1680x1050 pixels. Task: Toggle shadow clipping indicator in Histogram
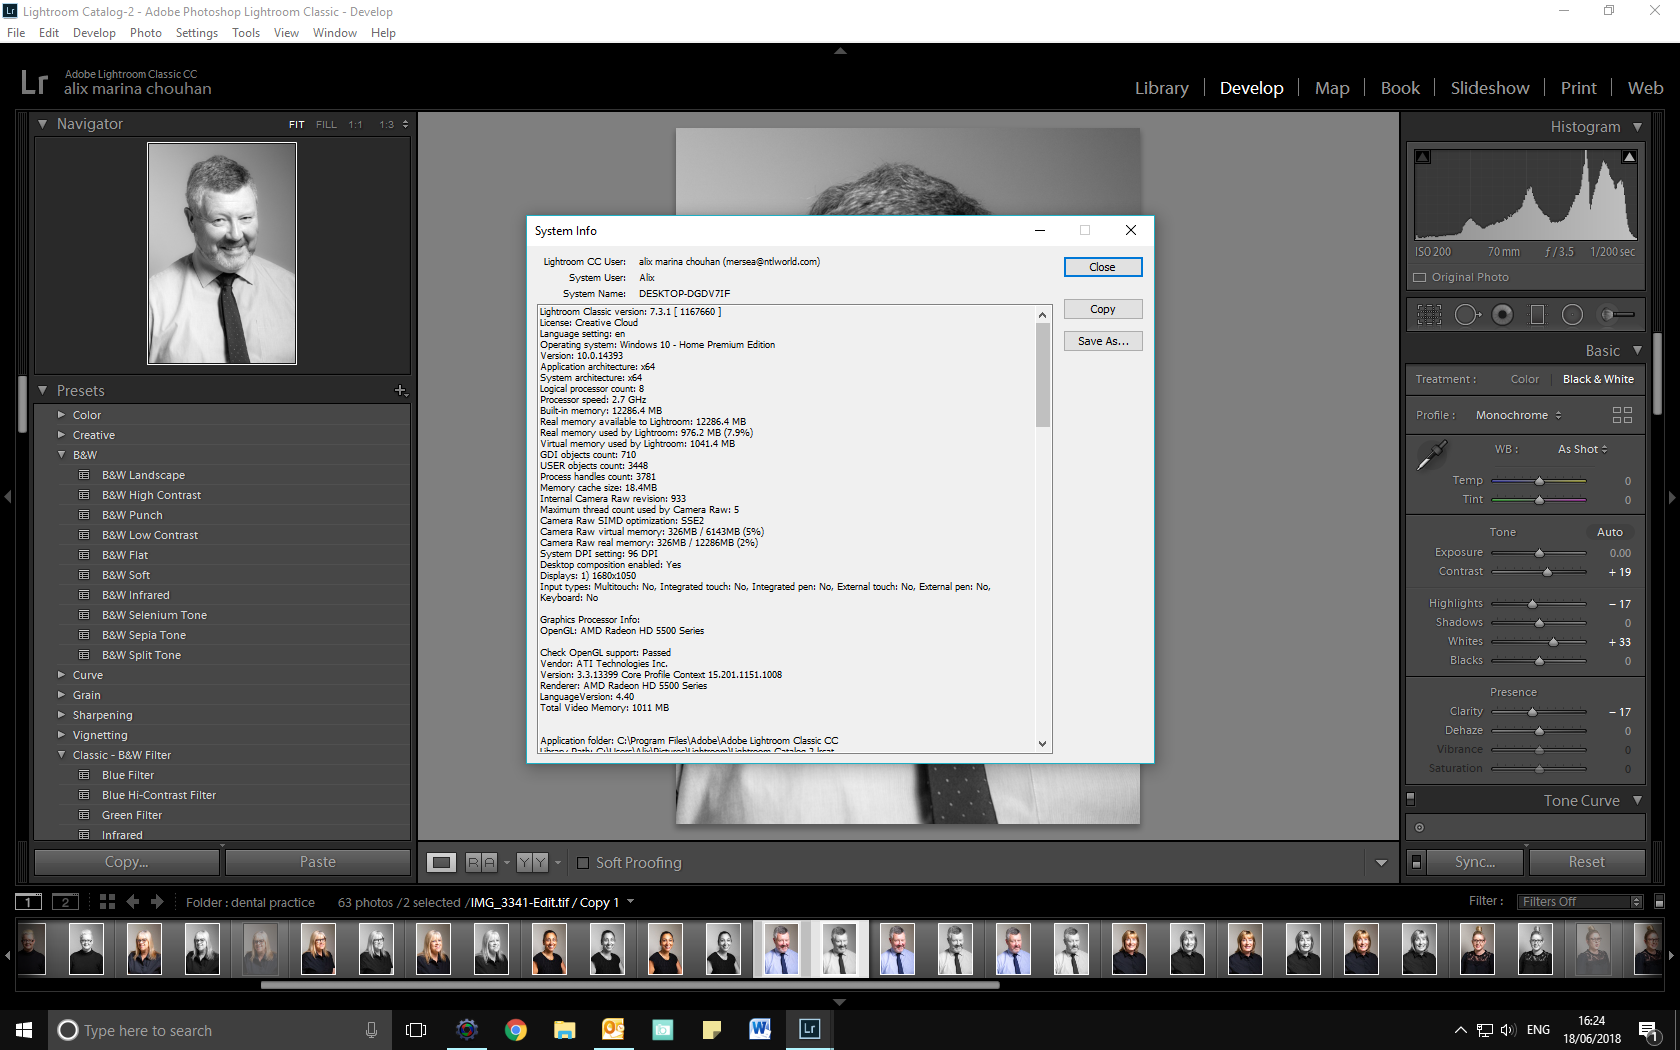tap(1423, 157)
